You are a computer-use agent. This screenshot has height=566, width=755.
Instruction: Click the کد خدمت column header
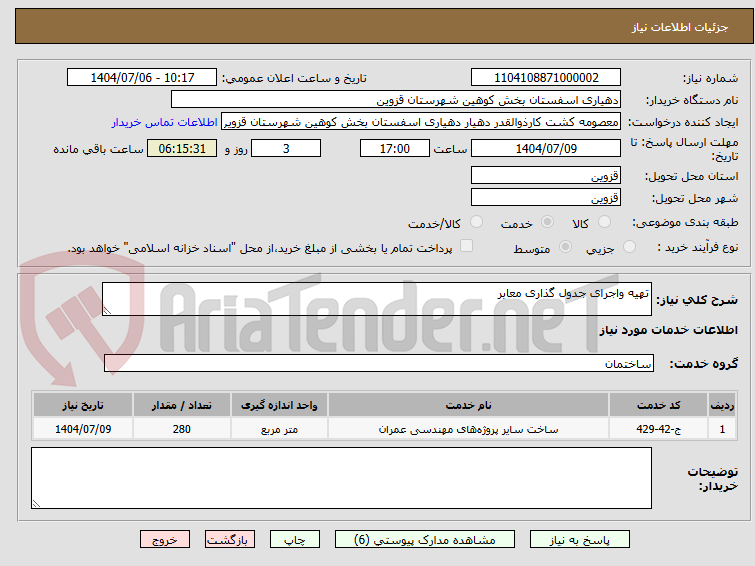pos(659,405)
